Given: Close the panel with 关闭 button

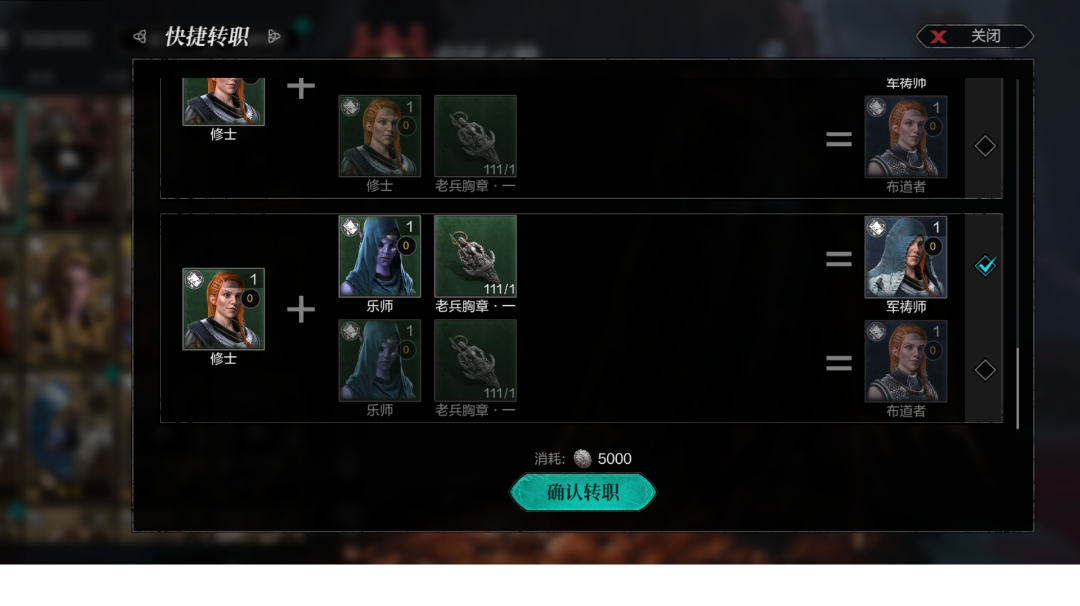Looking at the screenshot, I should 975,36.
